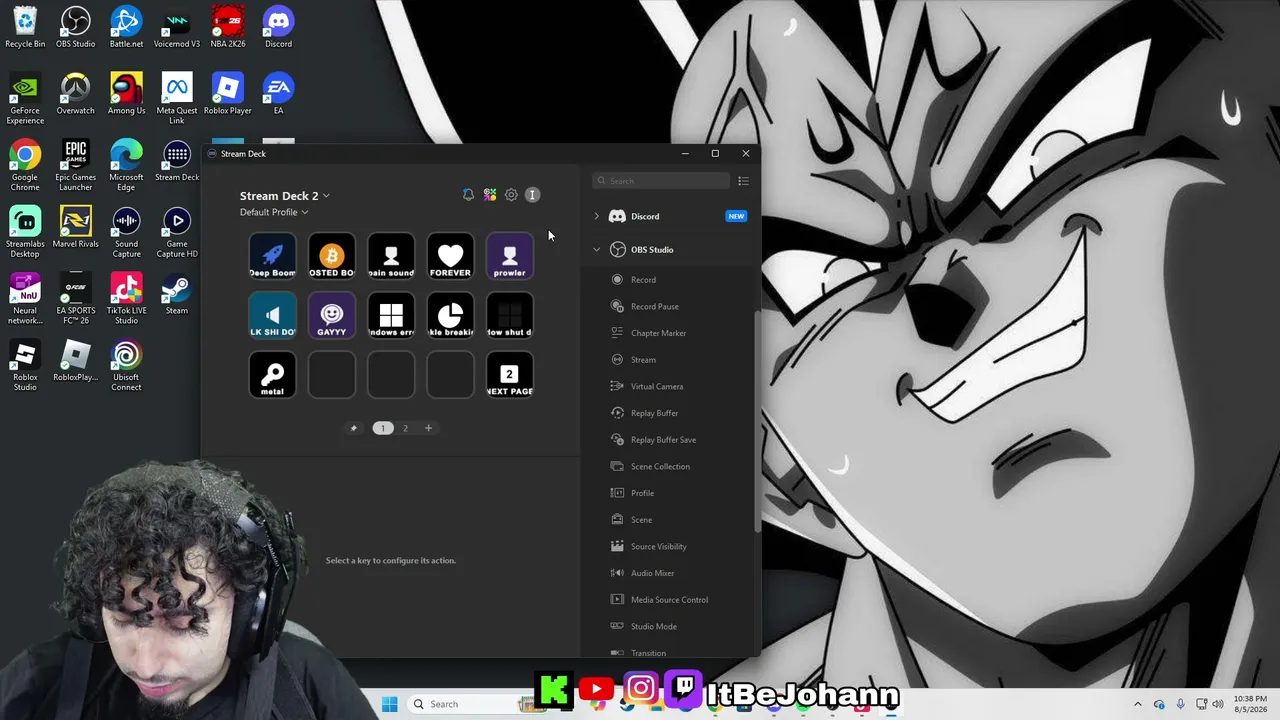
Task: Select the Stream Deck desktop shortcut
Action: pos(177,161)
